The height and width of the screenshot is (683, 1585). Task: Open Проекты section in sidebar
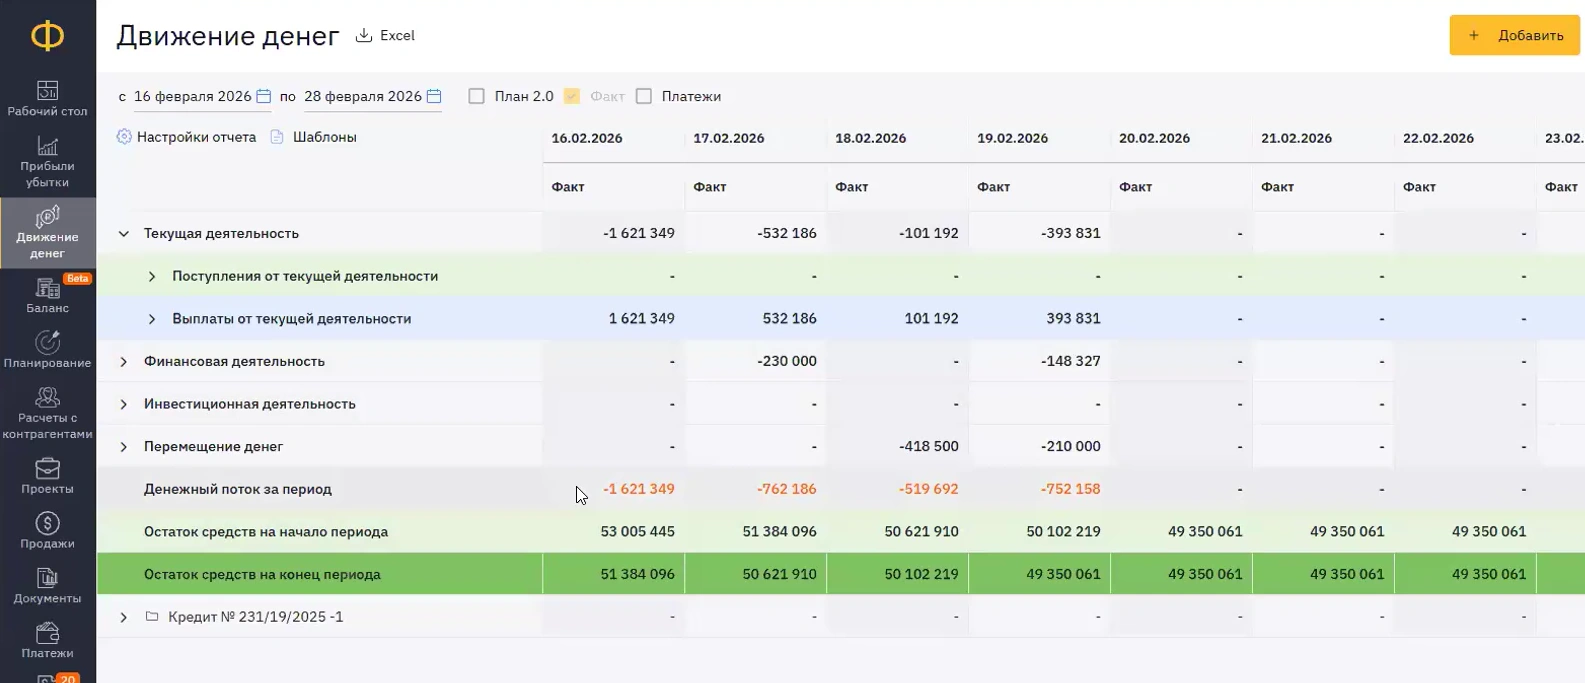click(47, 477)
